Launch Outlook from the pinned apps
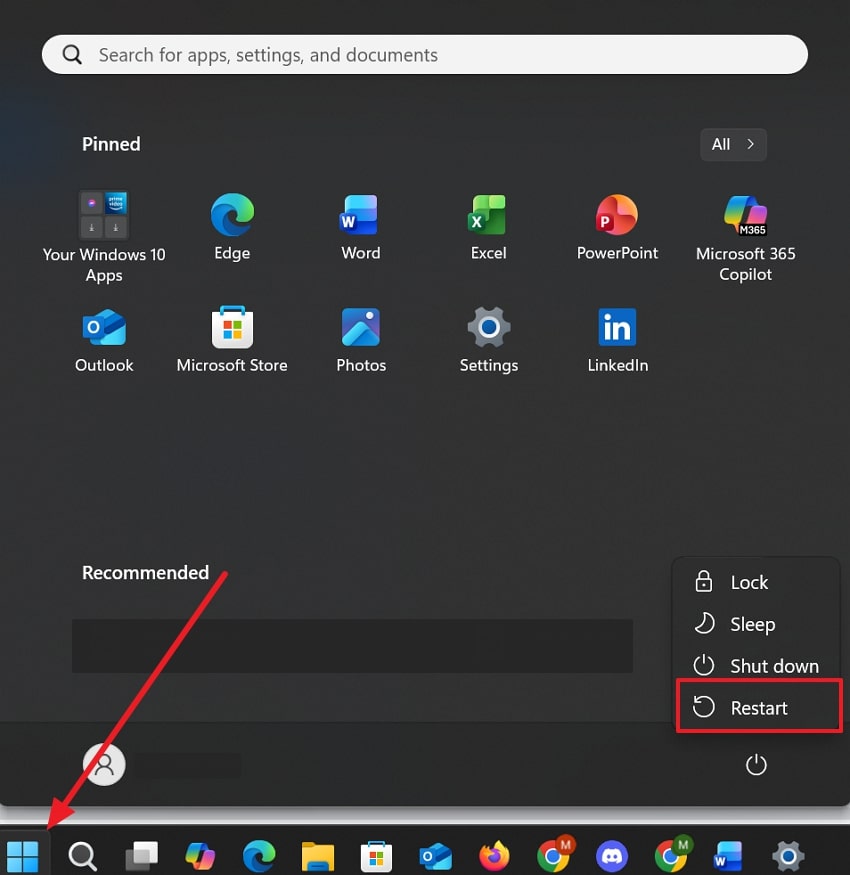 click(104, 338)
